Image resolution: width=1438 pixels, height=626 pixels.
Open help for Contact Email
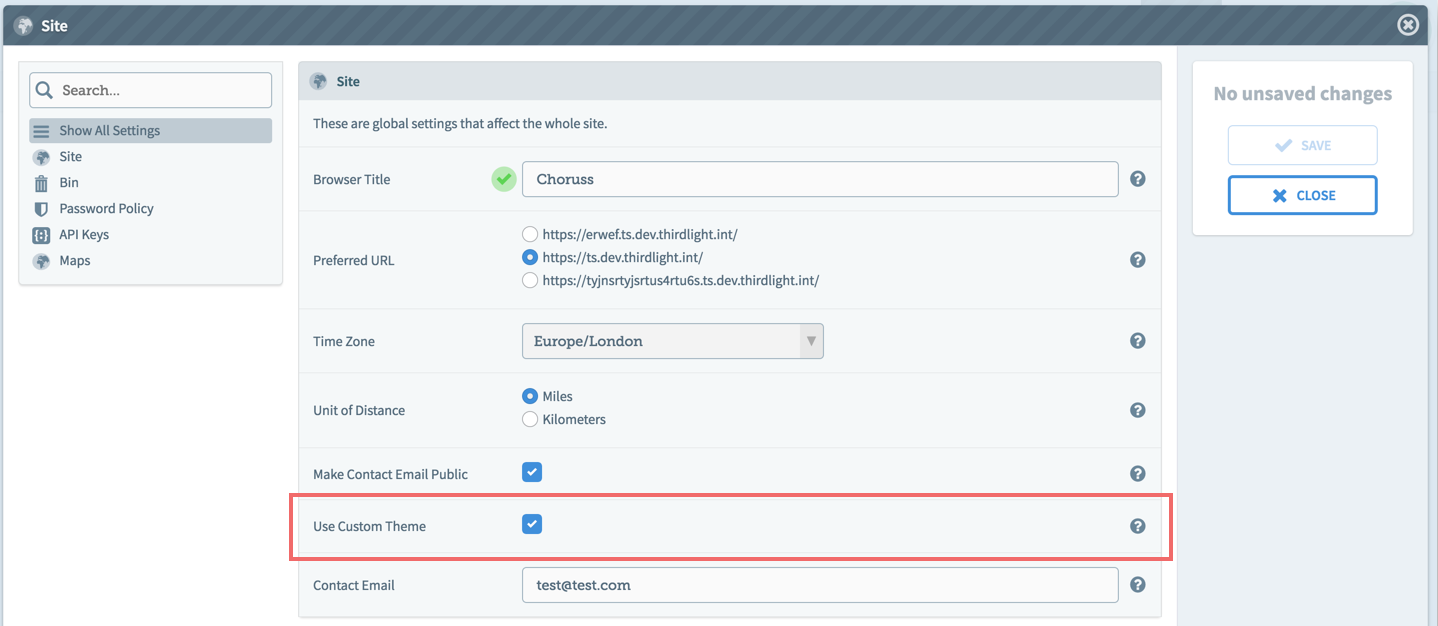[1137, 585]
